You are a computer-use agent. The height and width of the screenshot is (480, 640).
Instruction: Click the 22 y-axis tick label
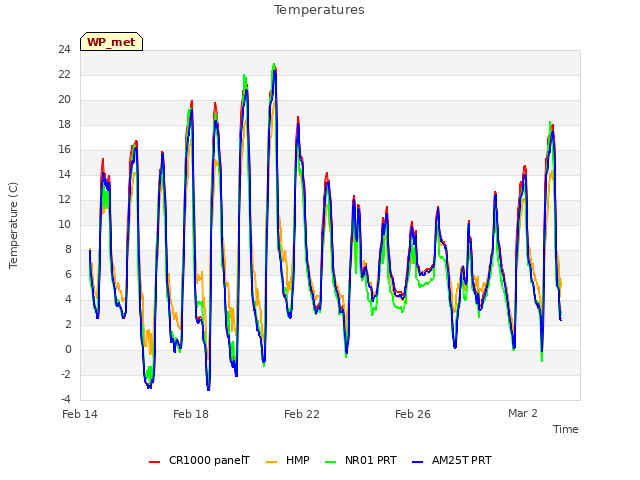click(x=64, y=74)
